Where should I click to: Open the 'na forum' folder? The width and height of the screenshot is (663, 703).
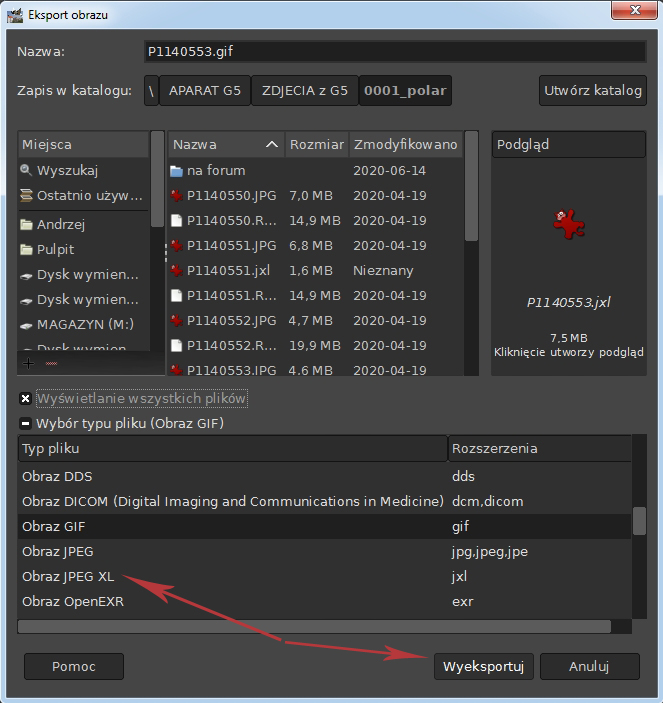click(215, 171)
